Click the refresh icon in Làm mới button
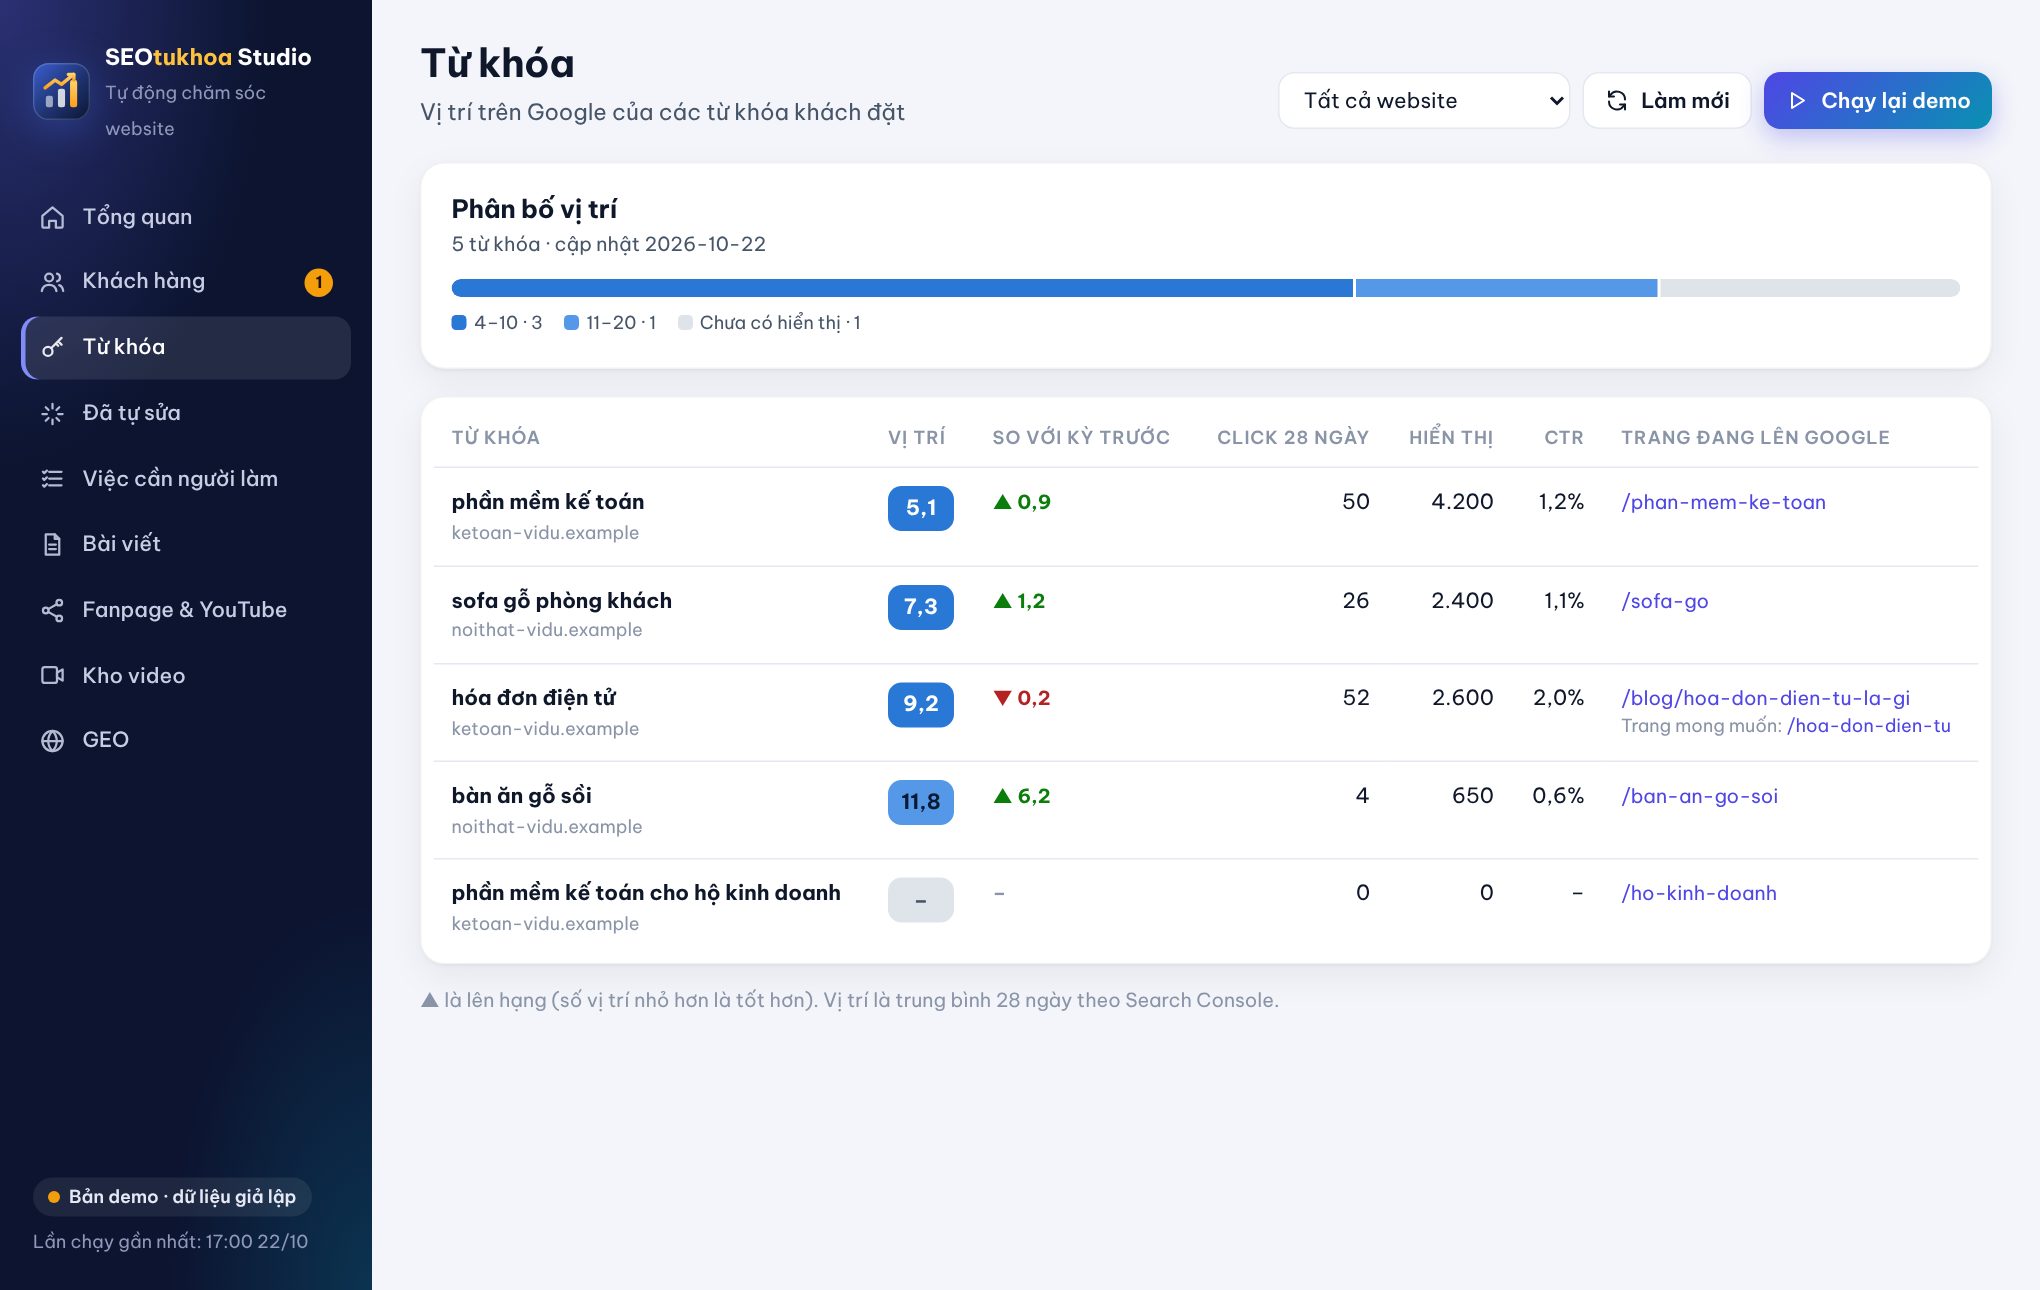2040x1290 pixels. coord(1616,100)
